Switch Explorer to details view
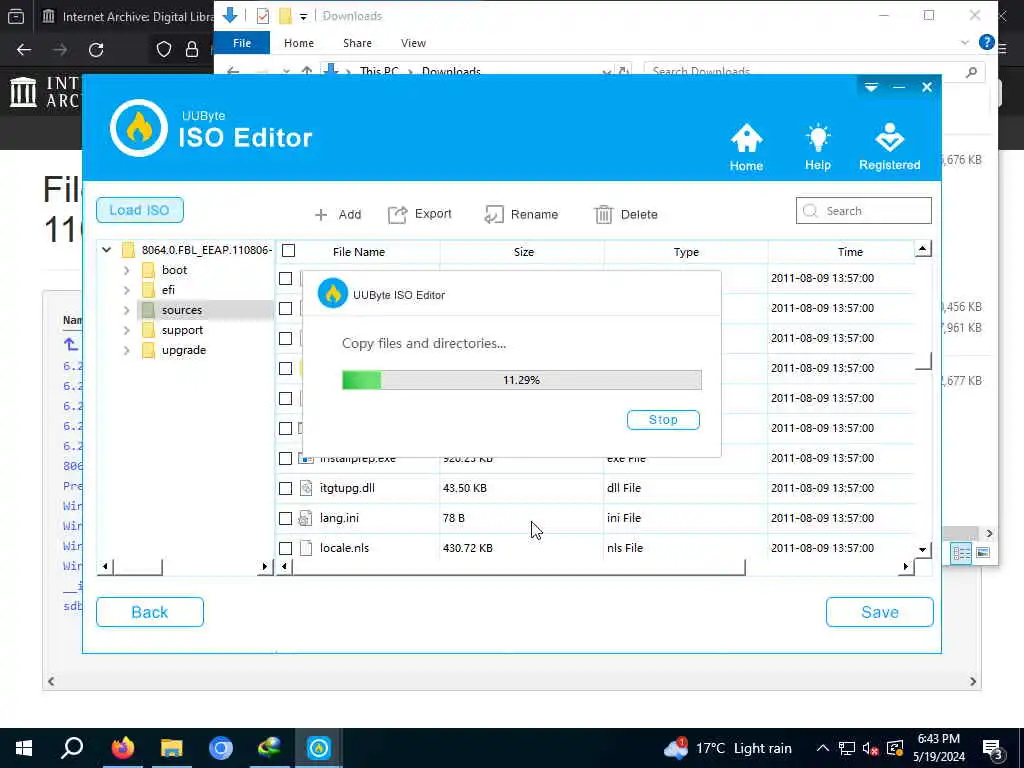Screen dimensions: 1024x768 coord(961,553)
